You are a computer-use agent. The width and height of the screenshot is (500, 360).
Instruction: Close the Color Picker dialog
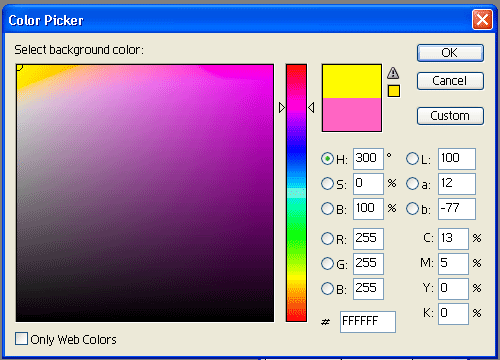(x=482, y=20)
